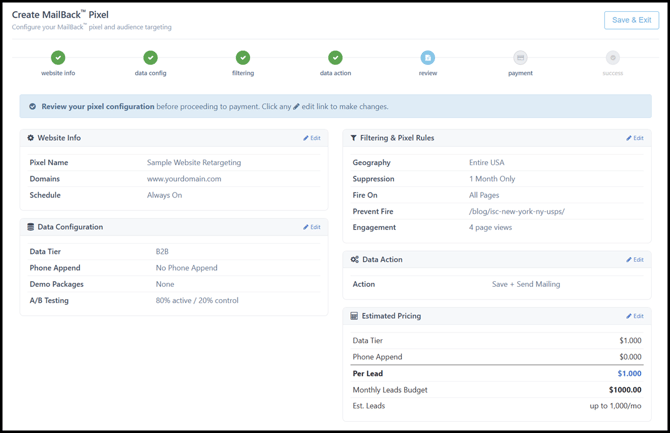Go to the data action step icon
670x433 pixels.
pyautogui.click(x=335, y=57)
